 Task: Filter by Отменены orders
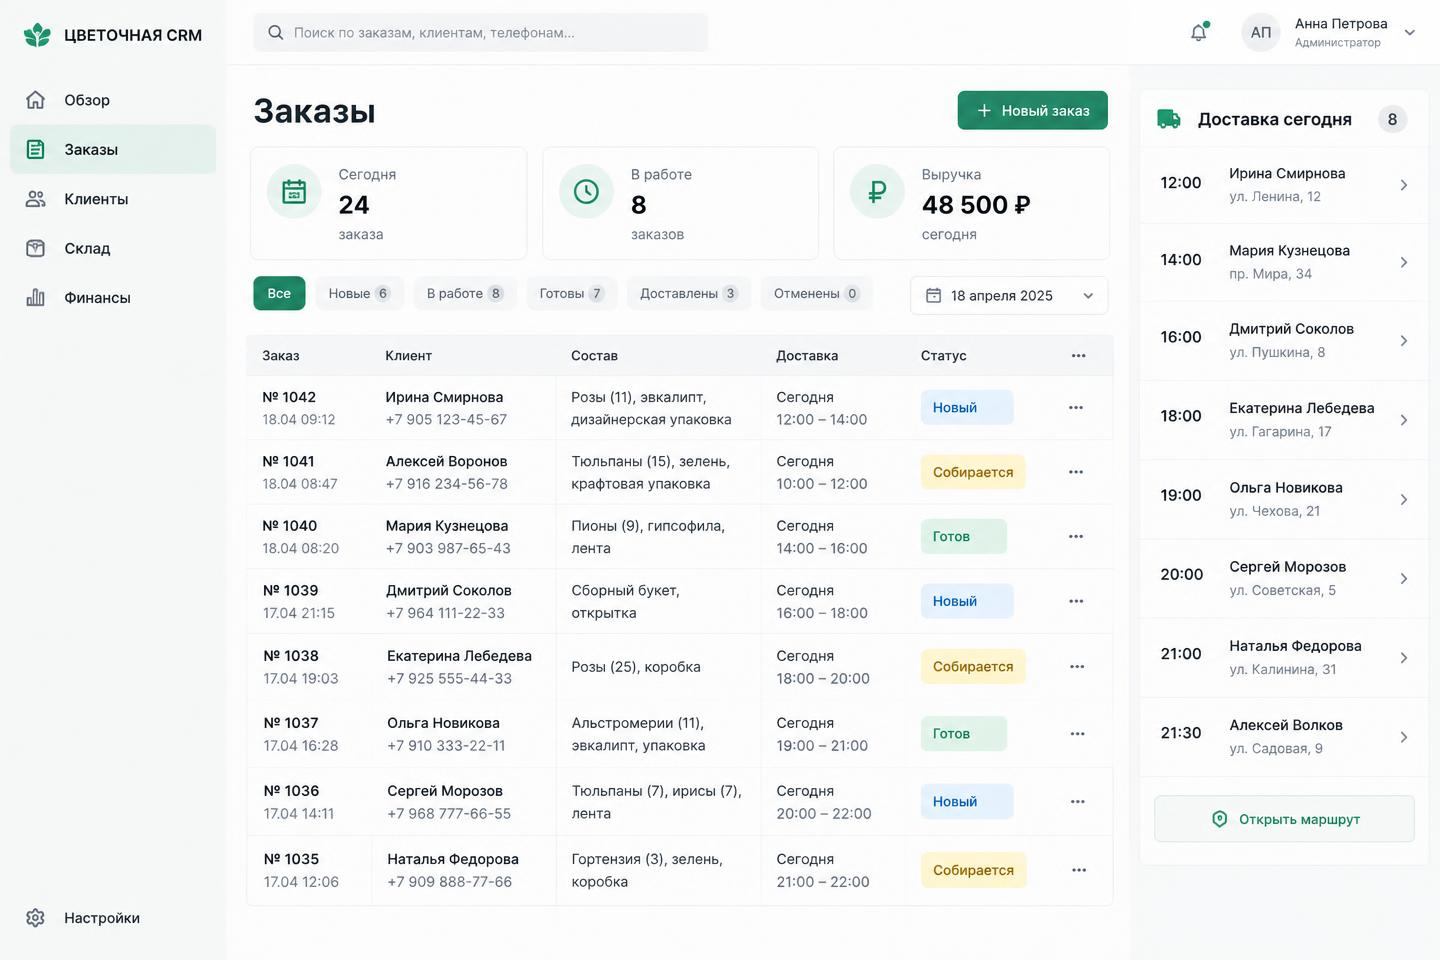[x=817, y=293]
